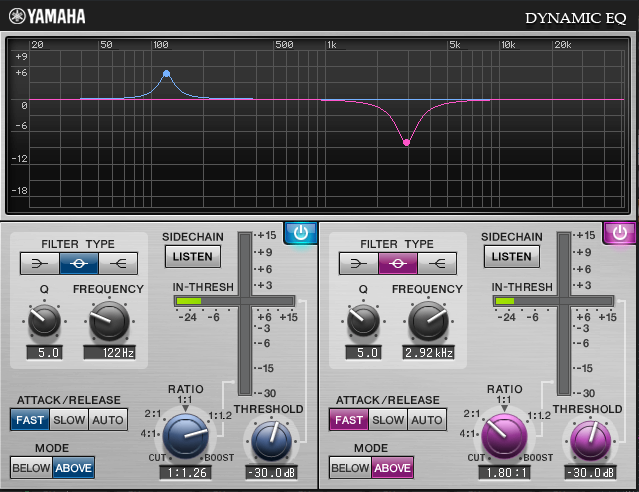
Task: Set blue band attack/release to AUTO
Action: tap(108, 420)
